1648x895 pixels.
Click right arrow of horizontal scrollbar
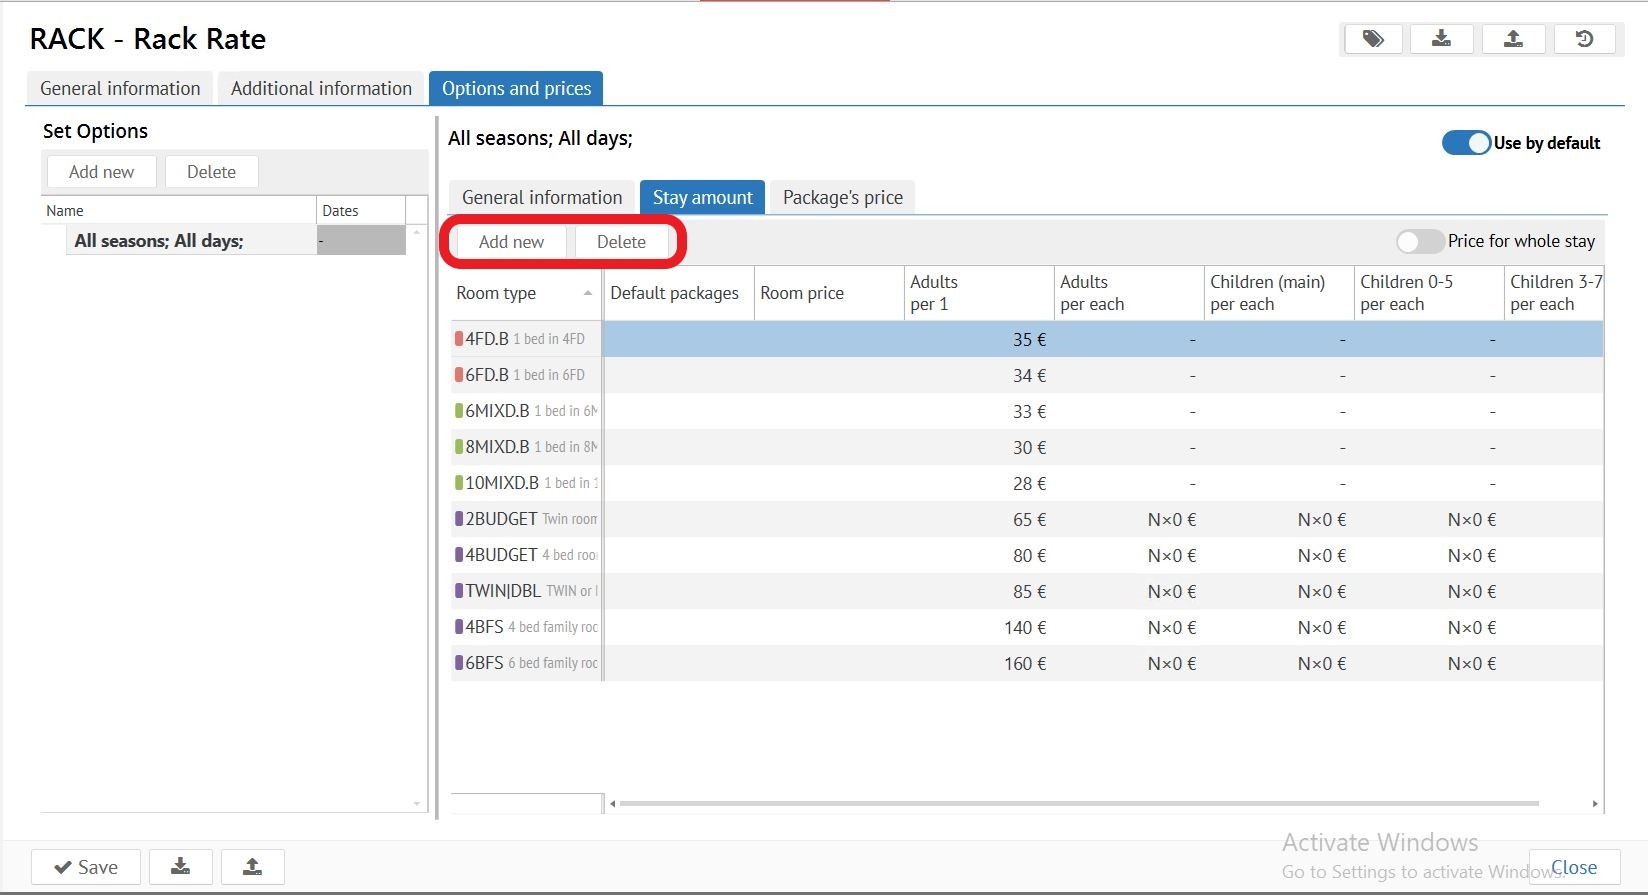click(x=1594, y=803)
